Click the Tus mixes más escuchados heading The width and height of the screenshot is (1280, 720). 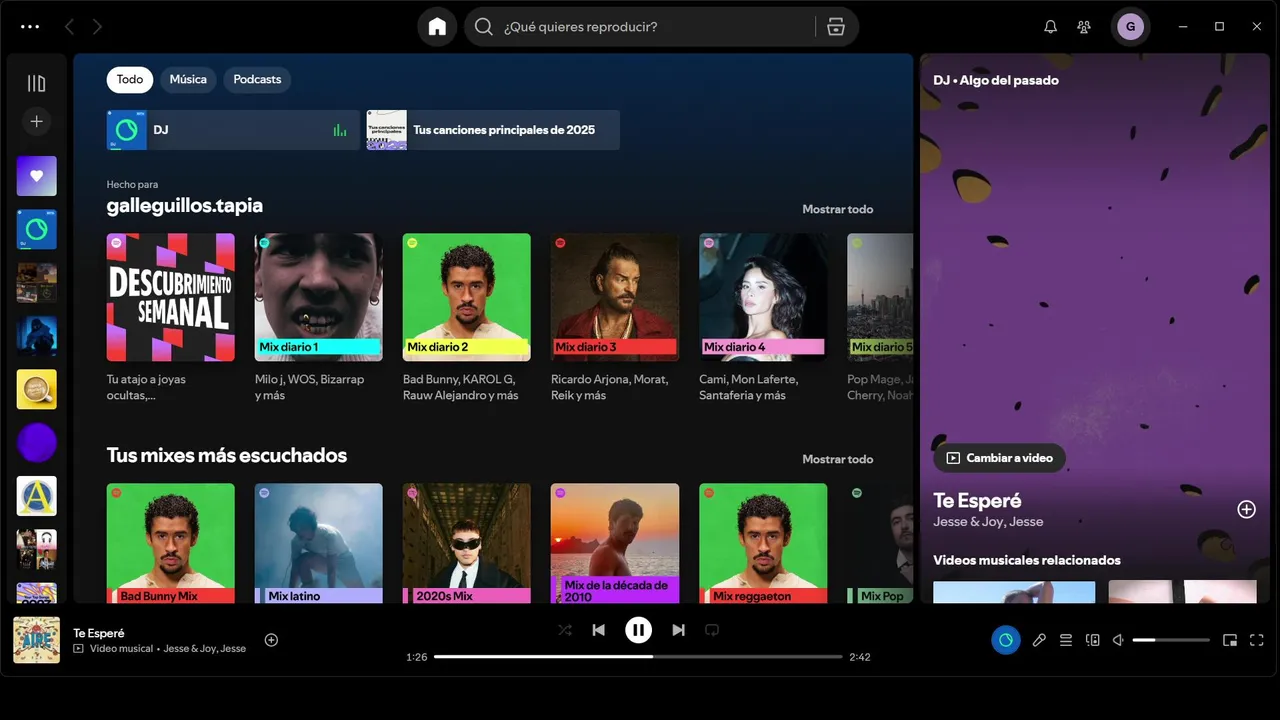(x=227, y=456)
